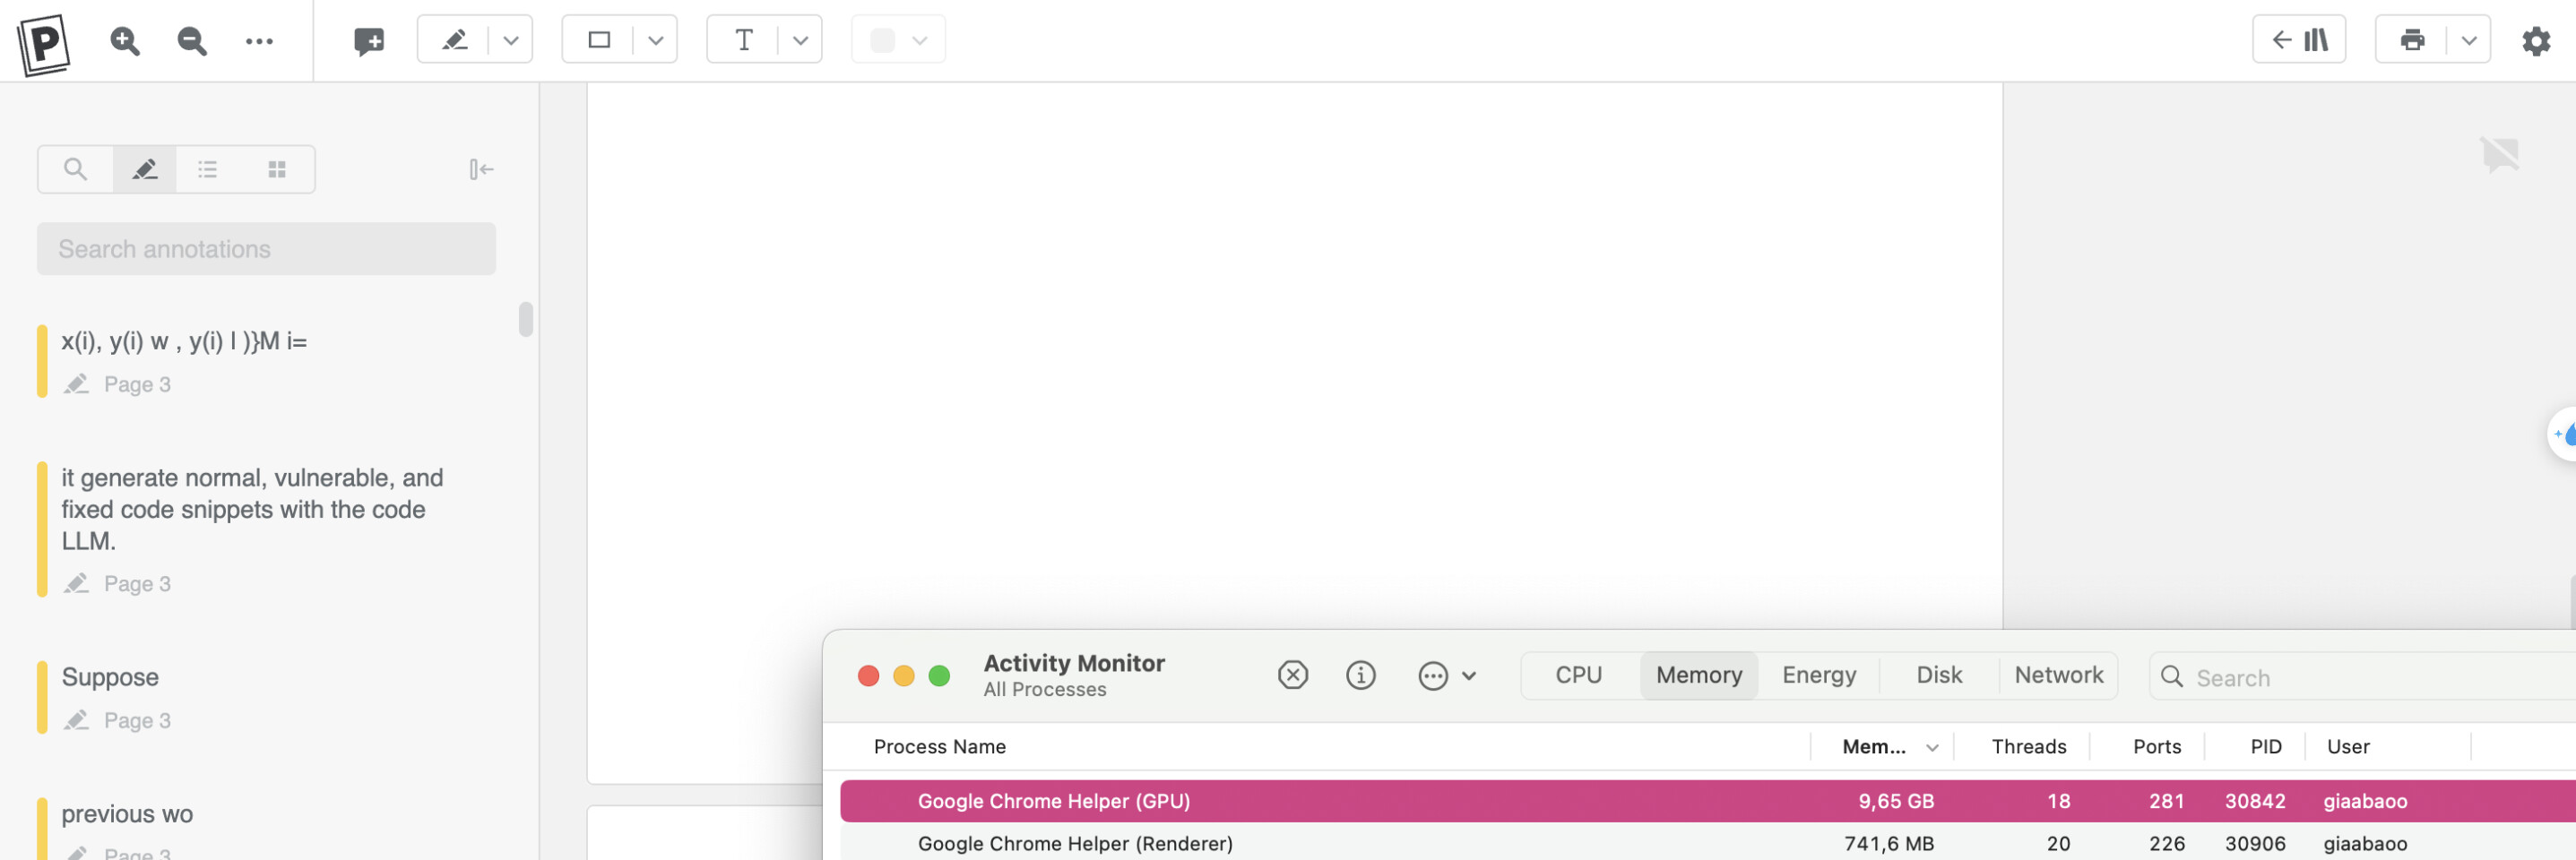The height and width of the screenshot is (860, 2576).
Task: Open the disabled color picker swatch
Action: [x=882, y=40]
